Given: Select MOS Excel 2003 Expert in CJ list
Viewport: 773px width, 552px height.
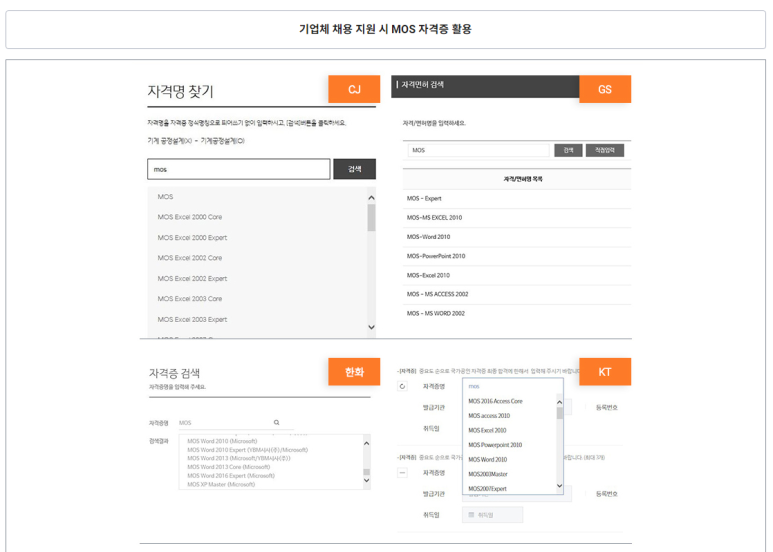Looking at the screenshot, I should pyautogui.click(x=192, y=319).
